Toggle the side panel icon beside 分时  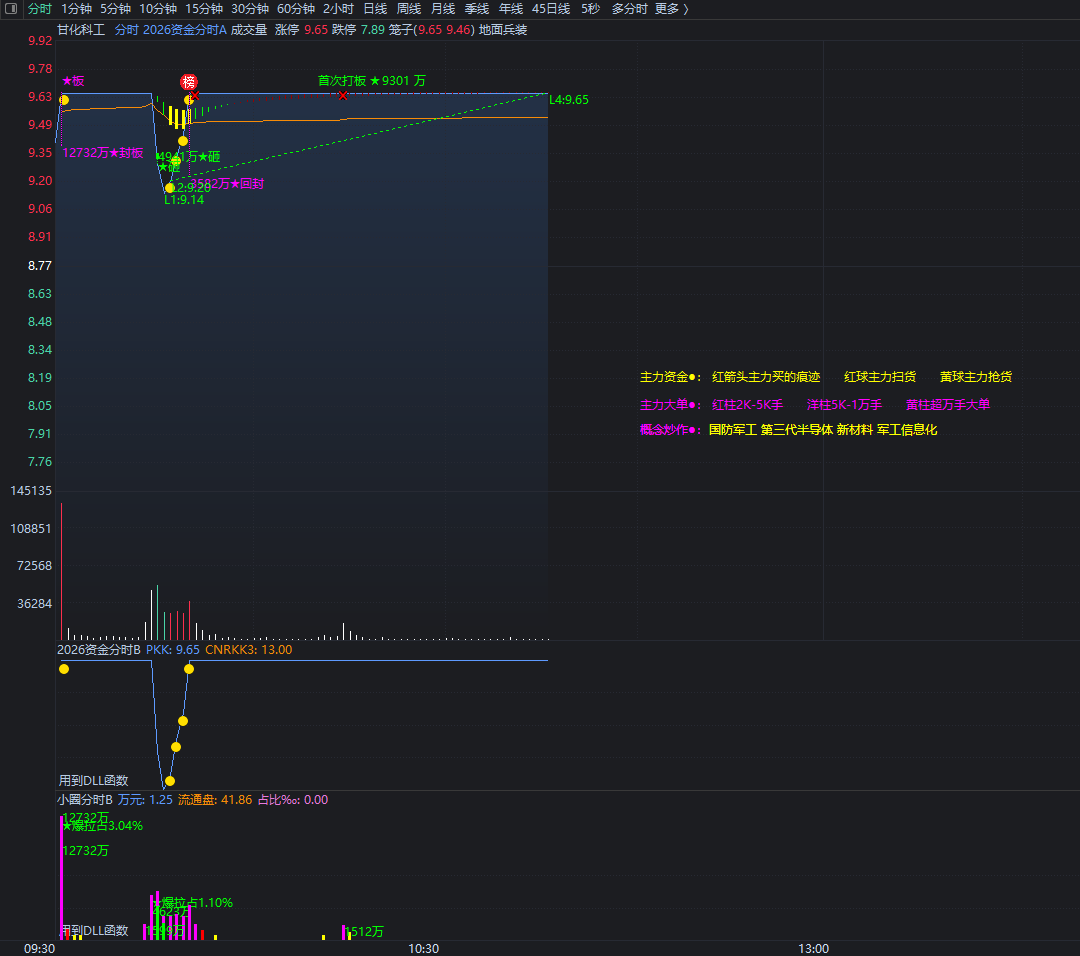[x=11, y=8]
